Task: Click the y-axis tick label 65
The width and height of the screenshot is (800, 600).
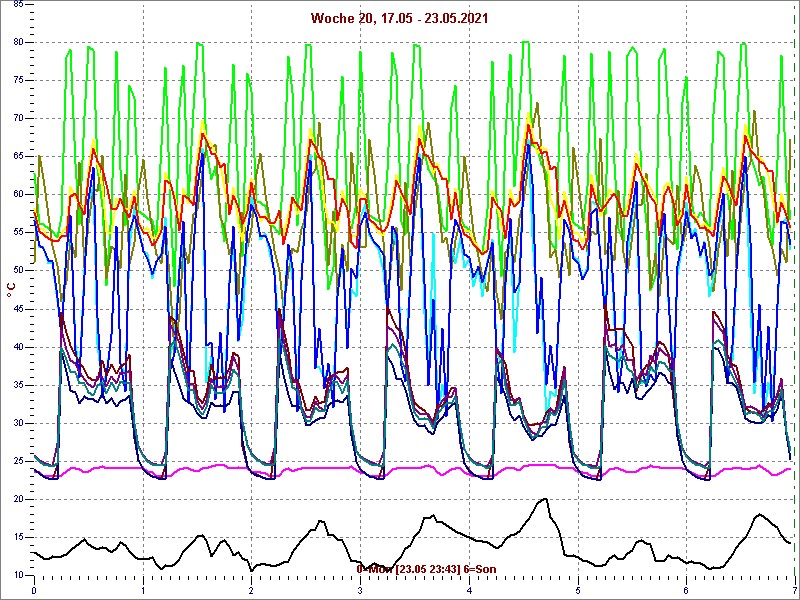Action: [18, 157]
